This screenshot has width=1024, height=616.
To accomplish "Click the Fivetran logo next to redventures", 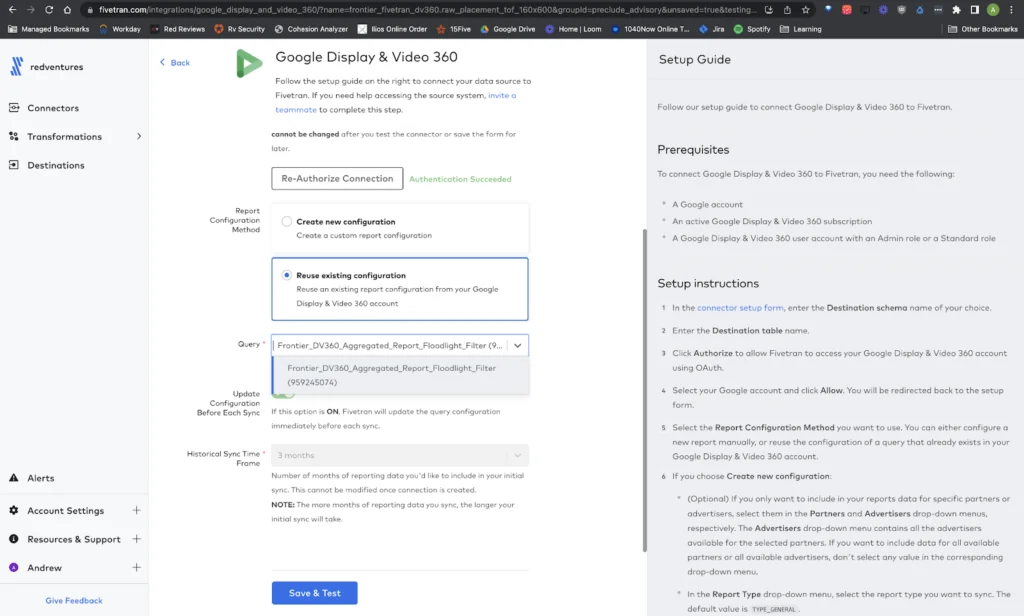I will pyautogui.click(x=17, y=67).
